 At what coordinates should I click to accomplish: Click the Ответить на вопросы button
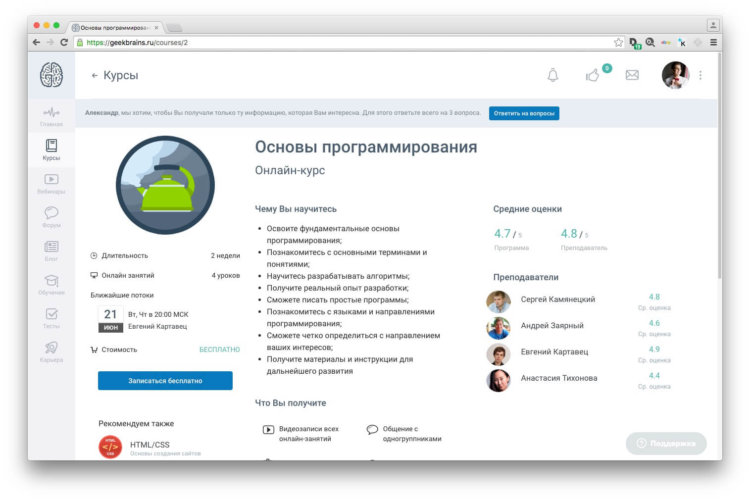[x=524, y=113]
